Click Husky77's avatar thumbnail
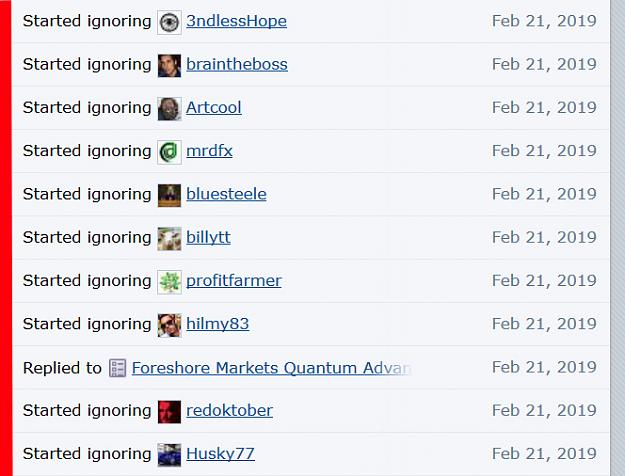625x476 pixels. (169, 455)
